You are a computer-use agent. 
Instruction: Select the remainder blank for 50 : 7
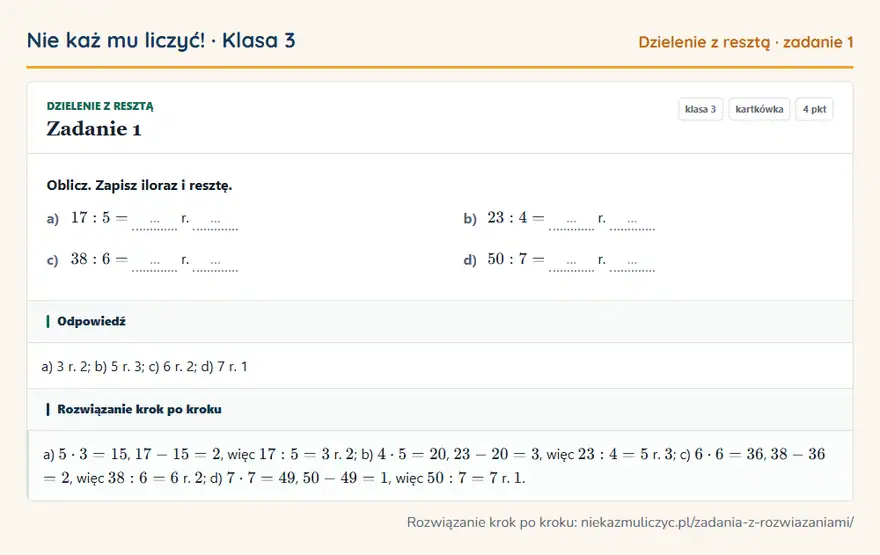tap(632, 263)
